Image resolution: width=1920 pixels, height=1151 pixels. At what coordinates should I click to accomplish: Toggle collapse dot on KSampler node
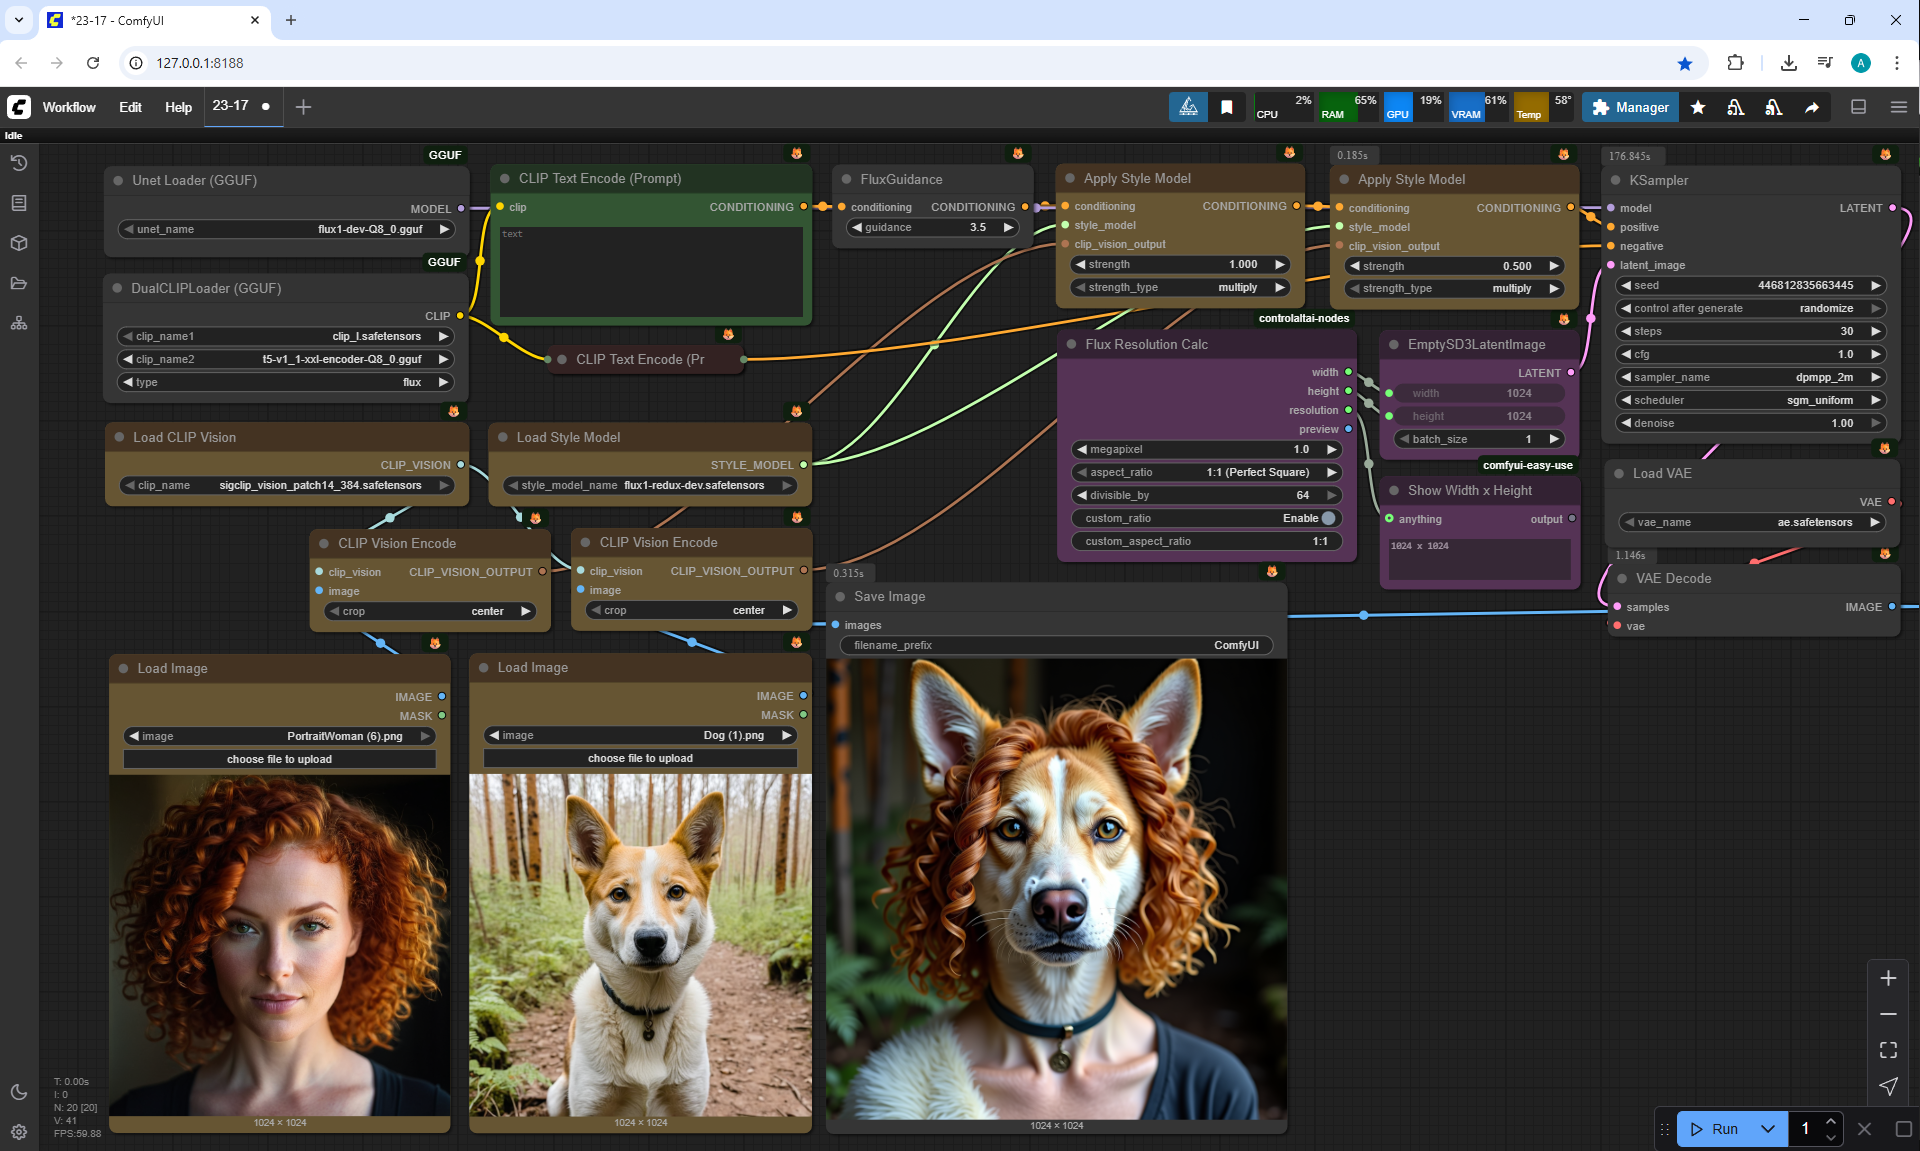[1615, 180]
